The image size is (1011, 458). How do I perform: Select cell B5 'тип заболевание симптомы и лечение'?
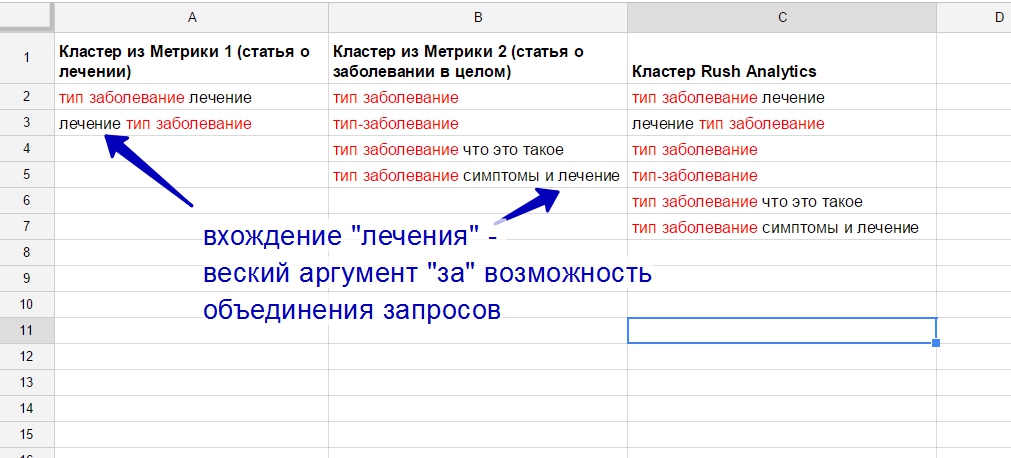(x=476, y=176)
